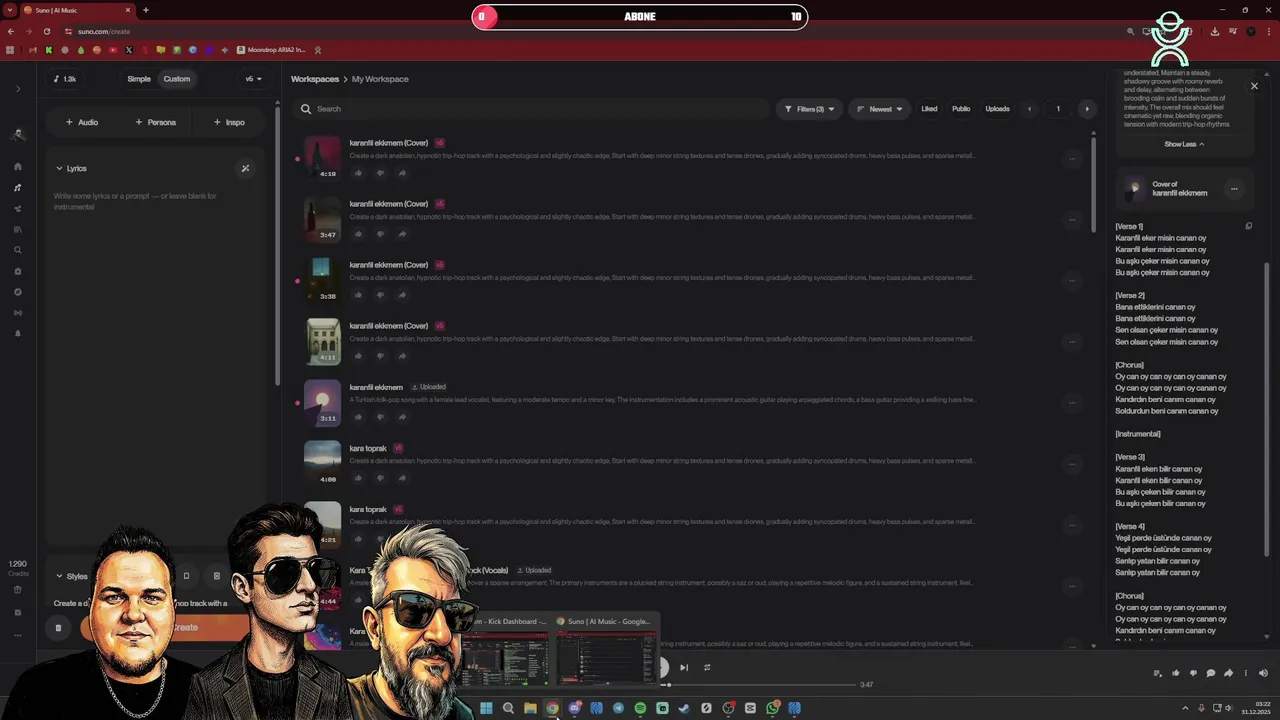
Task: Like the first karanfil ekkmem (Cover) track
Action: [x=358, y=173]
